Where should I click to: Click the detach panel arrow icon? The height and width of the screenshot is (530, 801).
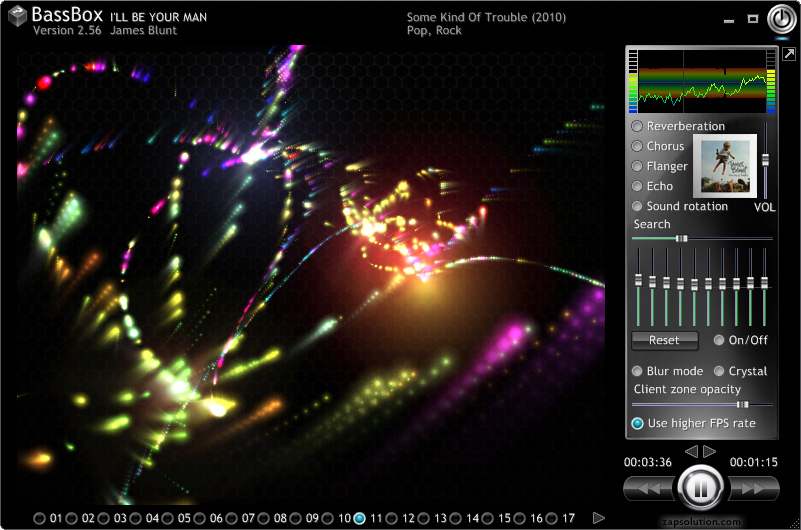[789, 54]
